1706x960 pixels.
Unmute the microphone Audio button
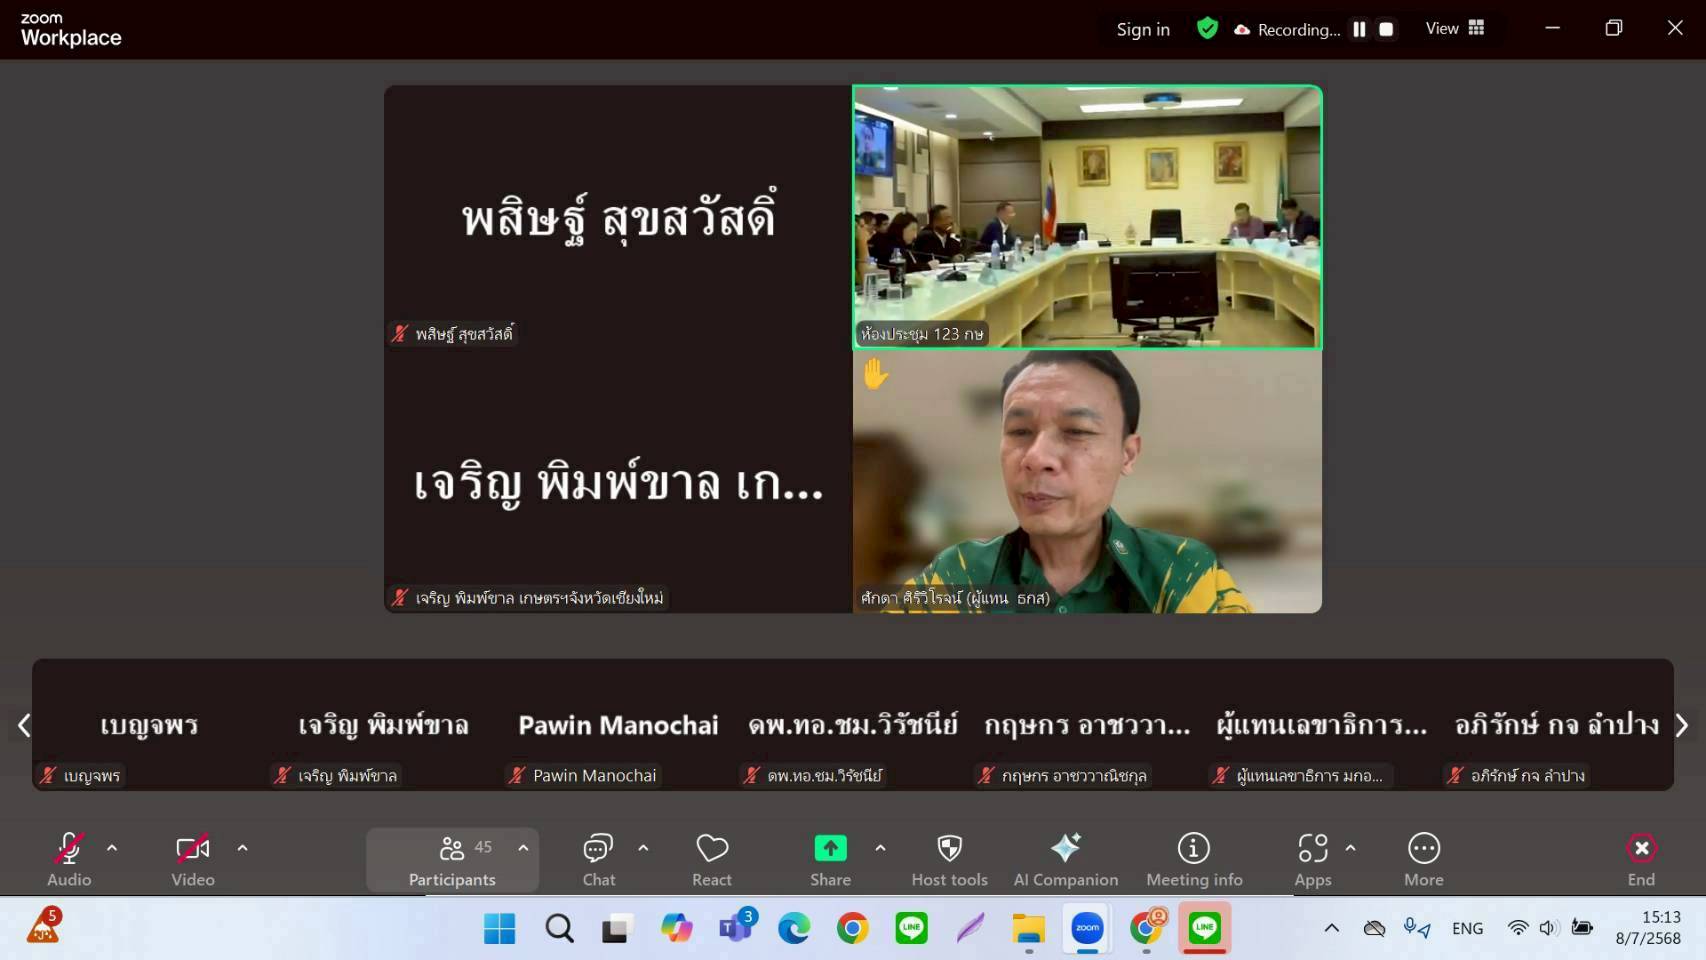pyautogui.click(x=69, y=859)
